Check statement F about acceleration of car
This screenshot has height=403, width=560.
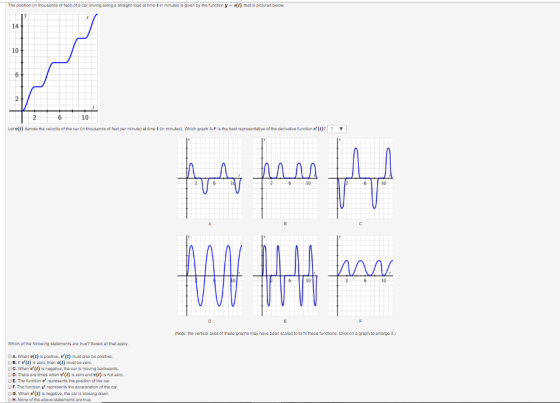point(10,387)
